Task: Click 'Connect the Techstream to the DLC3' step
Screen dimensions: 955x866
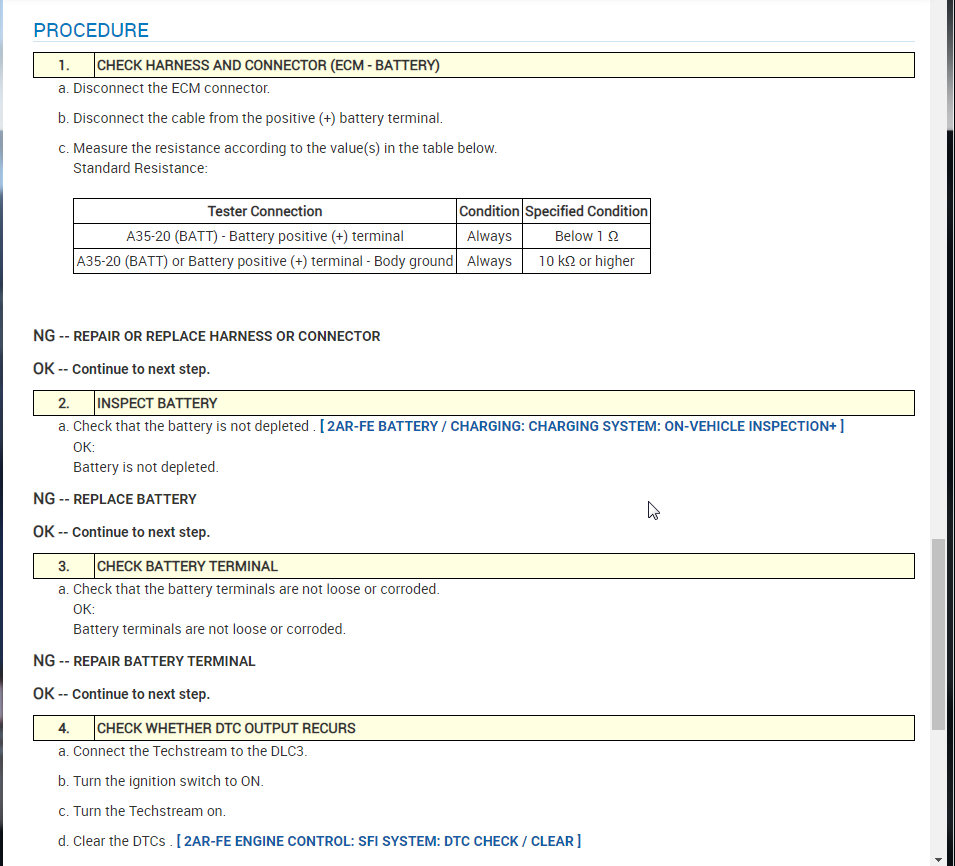Action: point(189,751)
